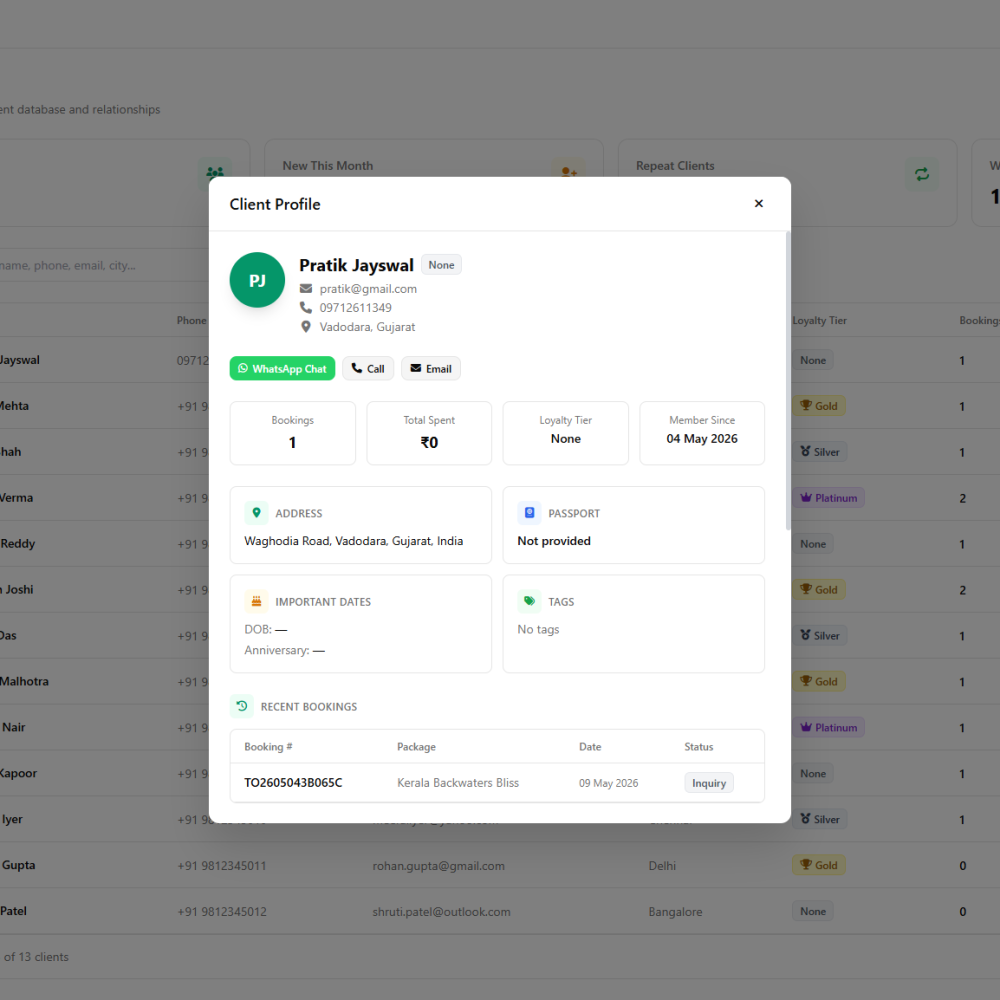Click Kerala Backwaters Bliss package
Image resolution: width=1000 pixels, height=1000 pixels.
click(x=458, y=783)
